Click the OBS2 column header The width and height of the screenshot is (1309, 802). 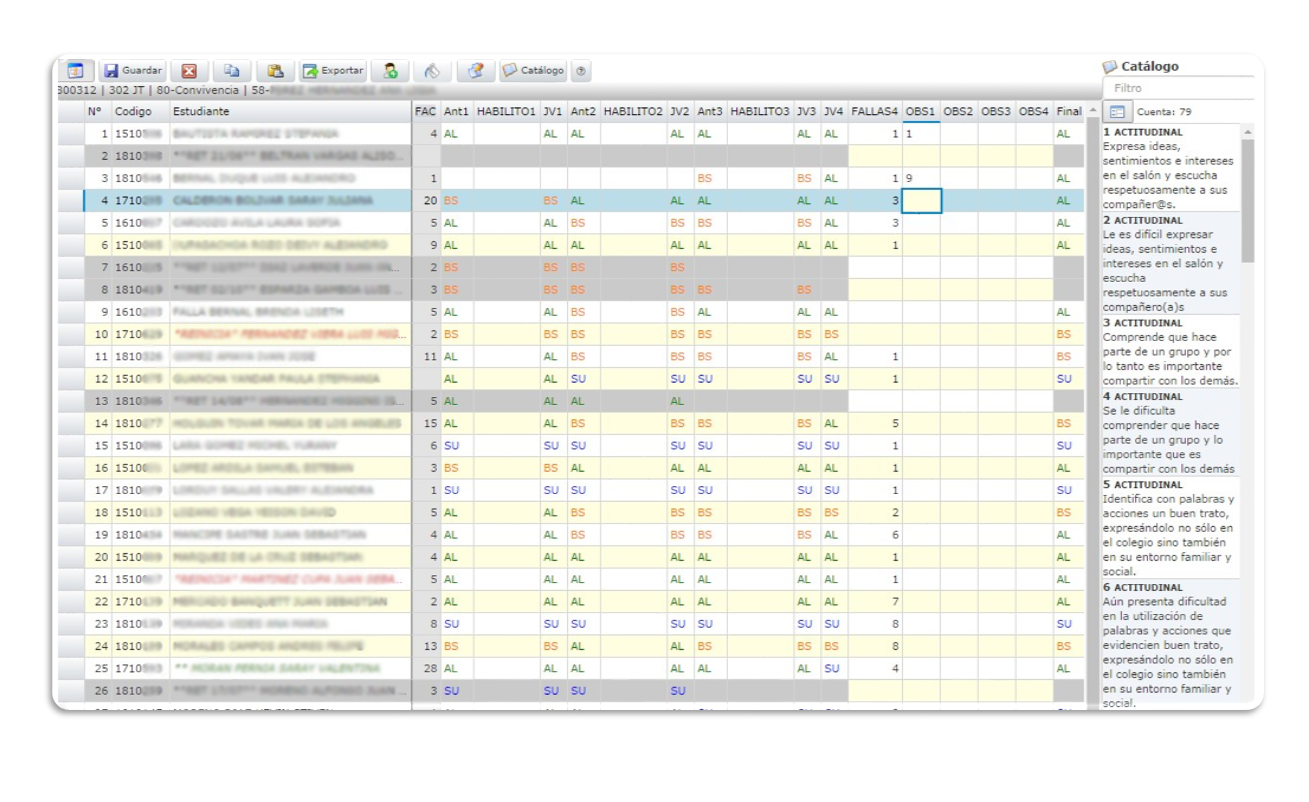point(959,111)
